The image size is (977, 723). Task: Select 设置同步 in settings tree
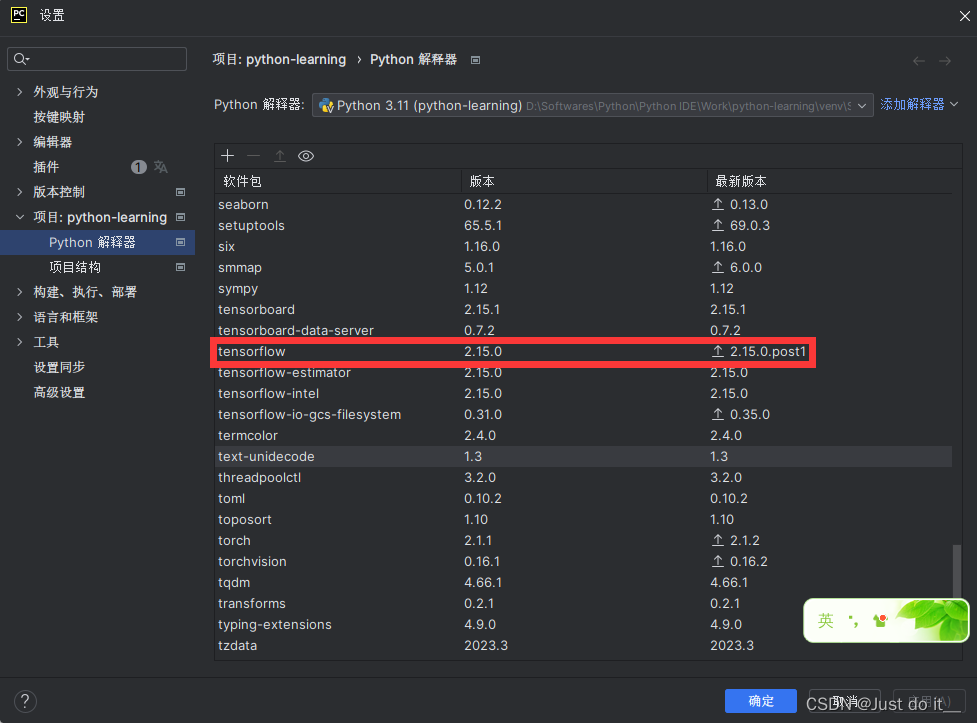[x=59, y=367]
